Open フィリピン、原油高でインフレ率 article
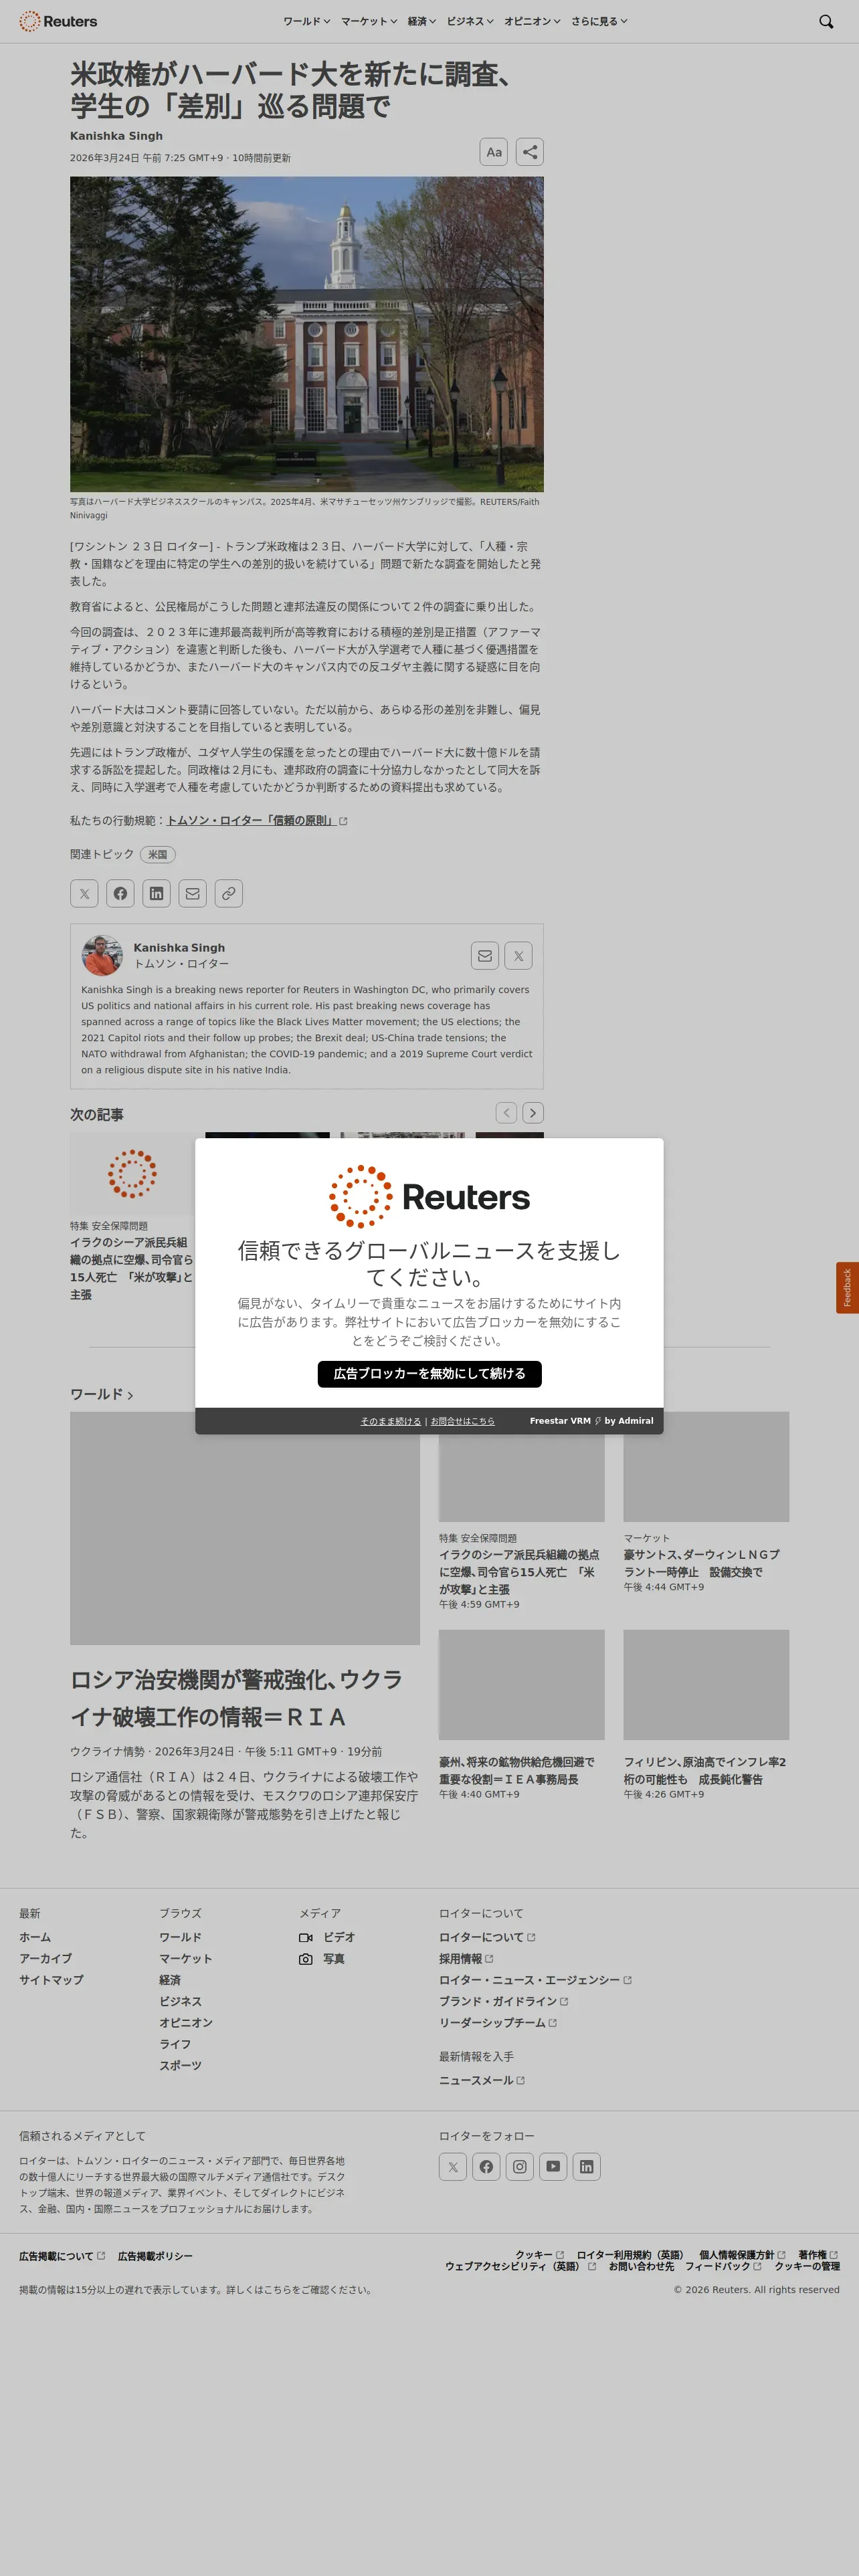The height and width of the screenshot is (2576, 859). 705,1770
